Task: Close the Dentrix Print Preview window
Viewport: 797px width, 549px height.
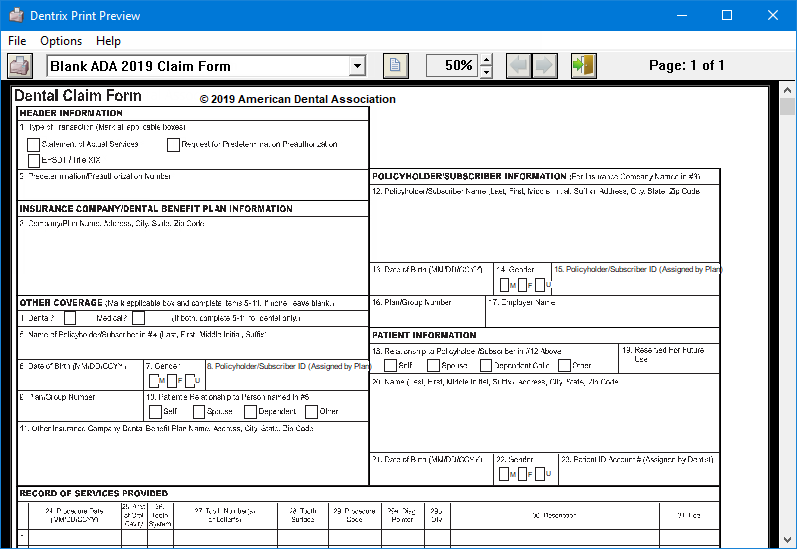Action: 773,15
